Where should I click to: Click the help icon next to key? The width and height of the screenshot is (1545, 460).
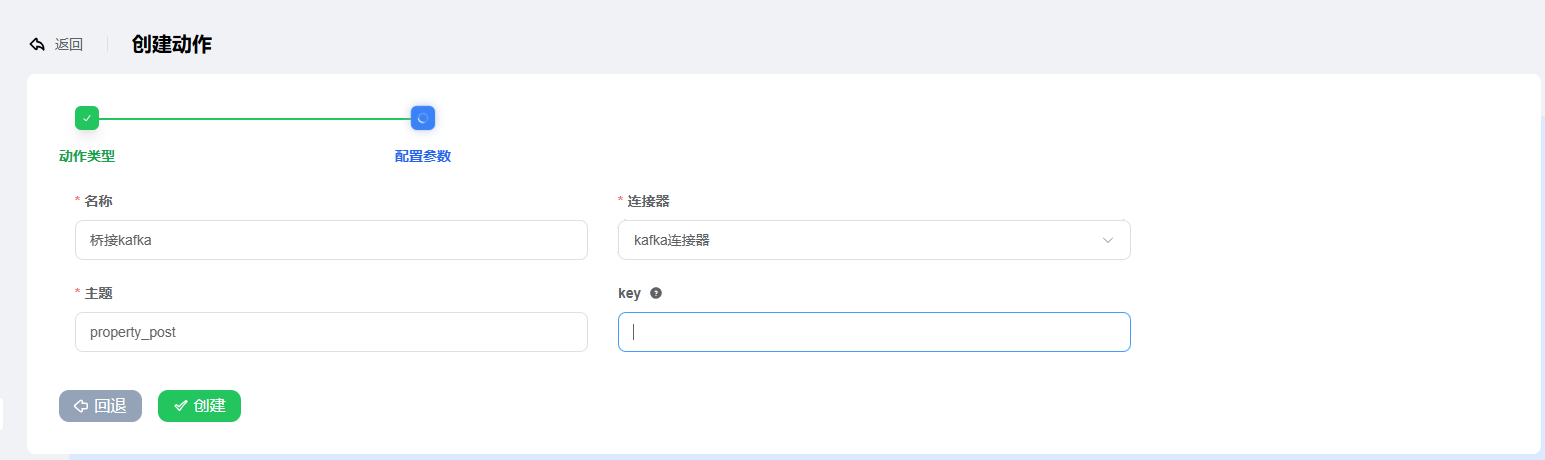tap(656, 293)
